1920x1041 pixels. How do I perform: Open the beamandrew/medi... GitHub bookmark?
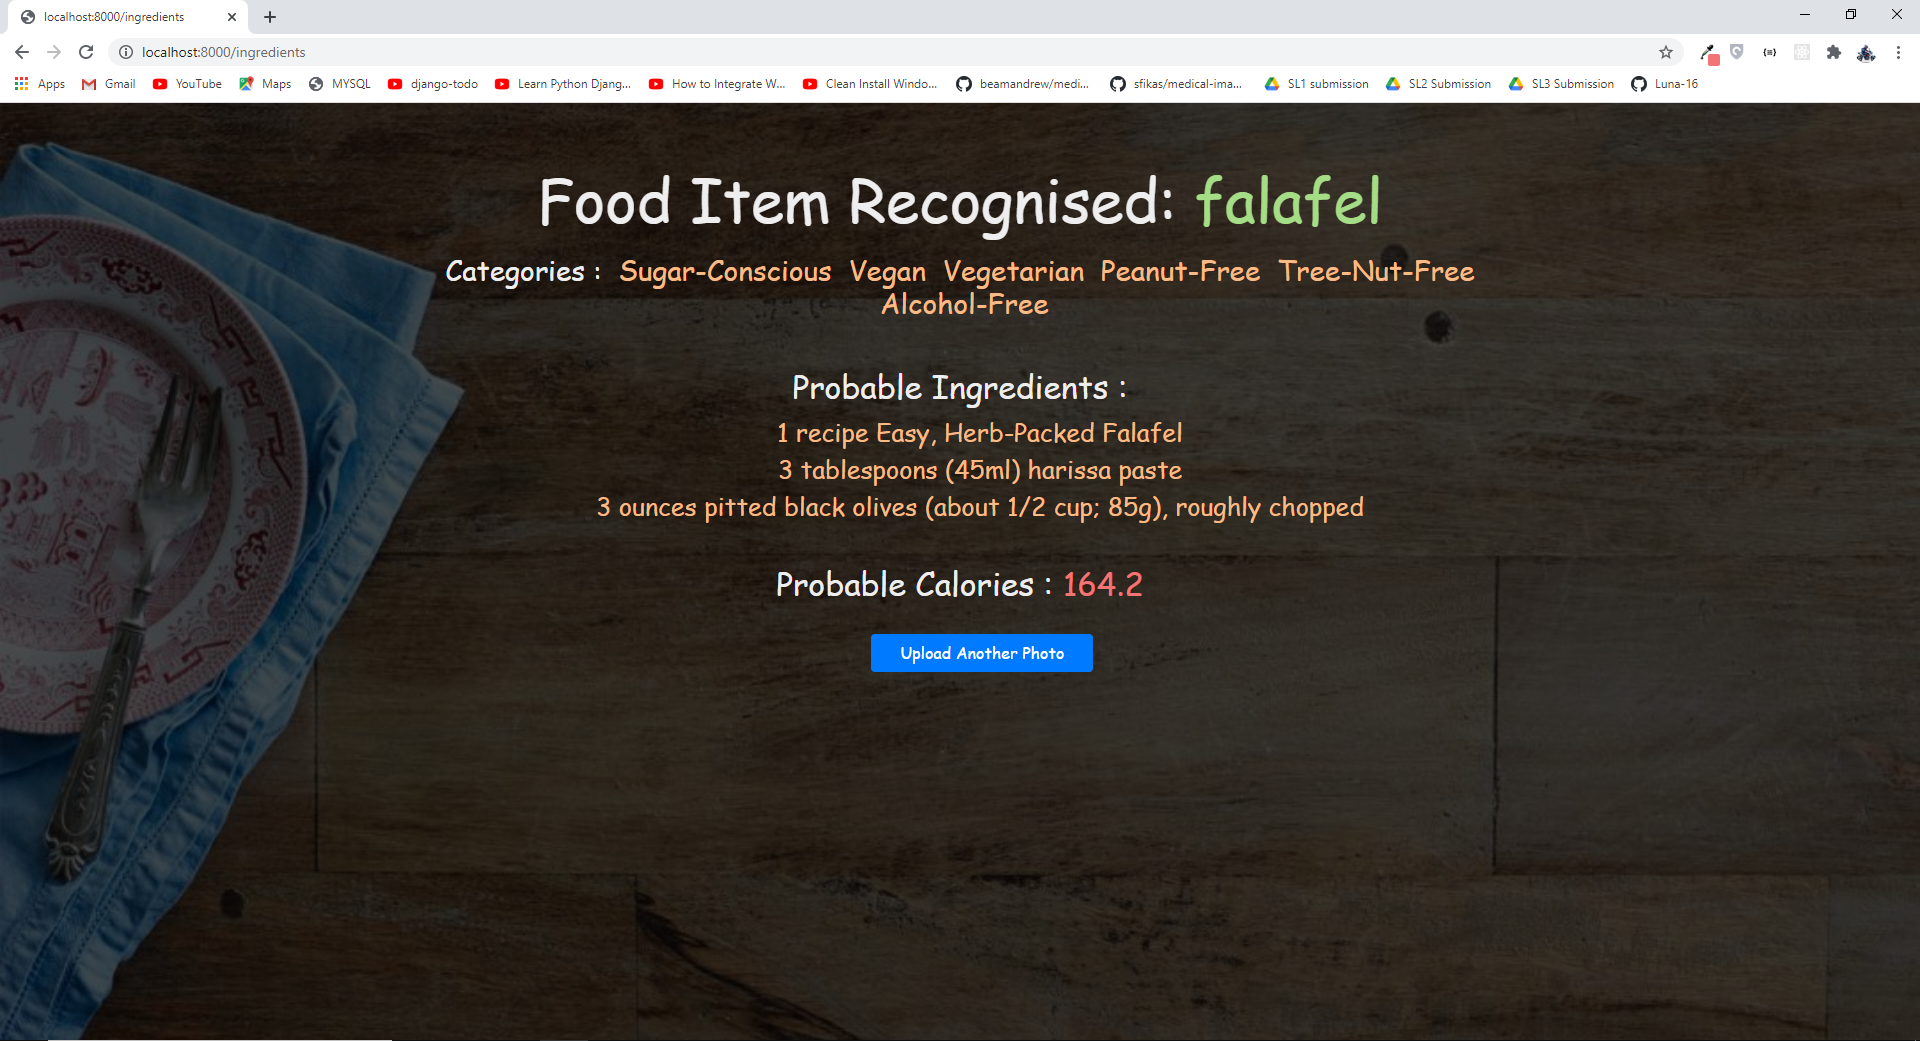(1023, 84)
